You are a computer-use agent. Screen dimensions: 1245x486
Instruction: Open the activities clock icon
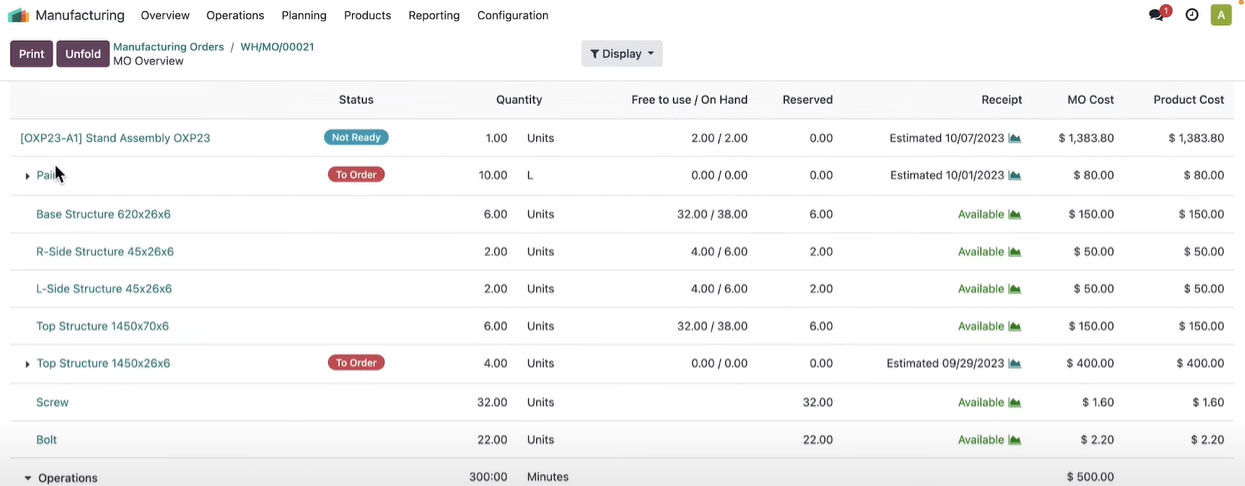pos(1192,15)
